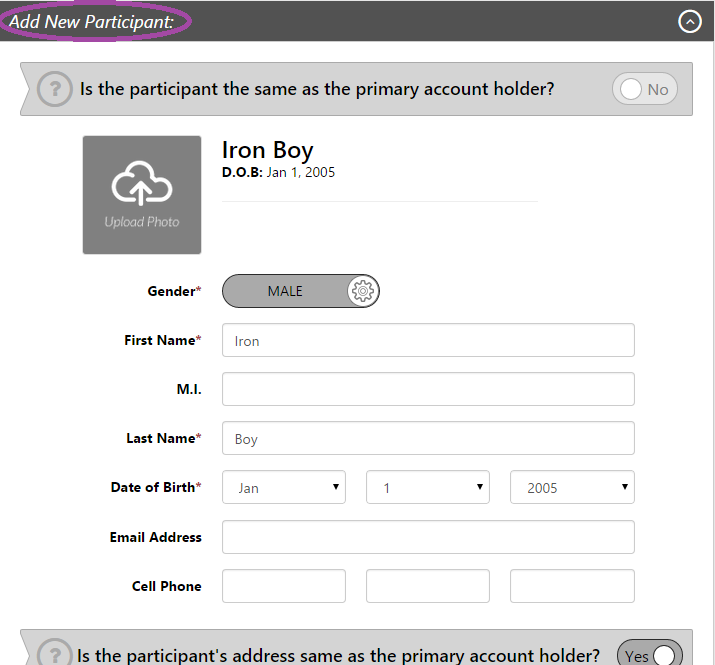
Task: Collapse the Add New Participant panel
Action: 690,21
